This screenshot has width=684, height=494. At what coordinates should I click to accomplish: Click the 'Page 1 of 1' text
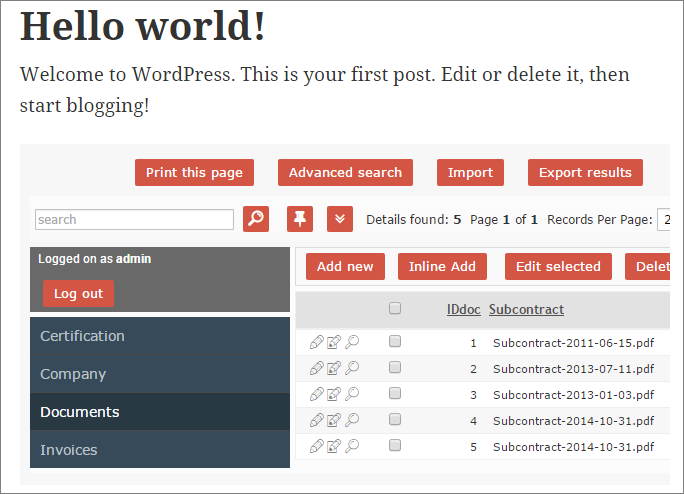click(504, 220)
